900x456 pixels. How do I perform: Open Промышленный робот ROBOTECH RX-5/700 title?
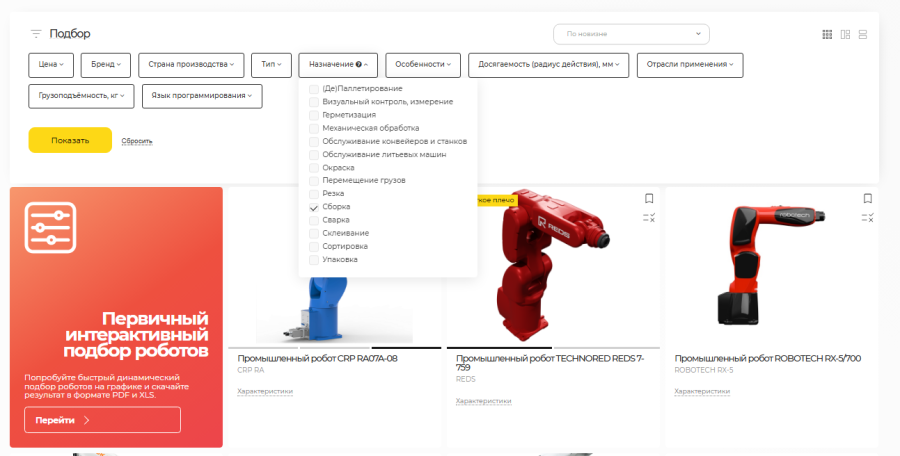[767, 358]
